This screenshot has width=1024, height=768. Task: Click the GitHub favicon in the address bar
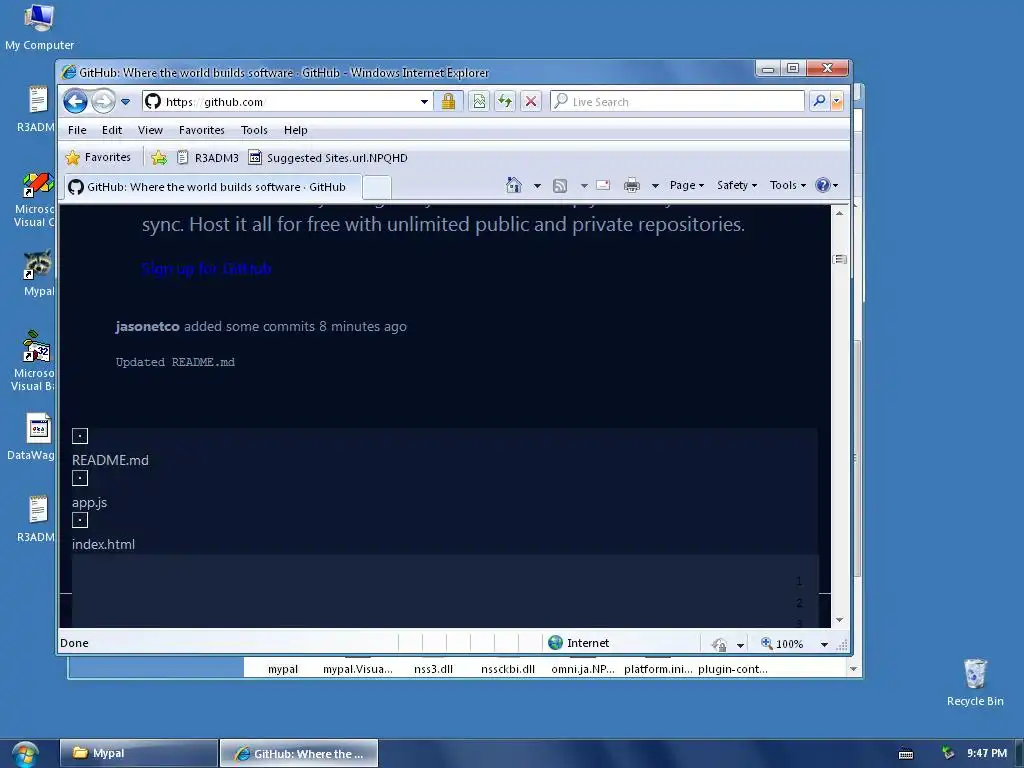coord(153,101)
